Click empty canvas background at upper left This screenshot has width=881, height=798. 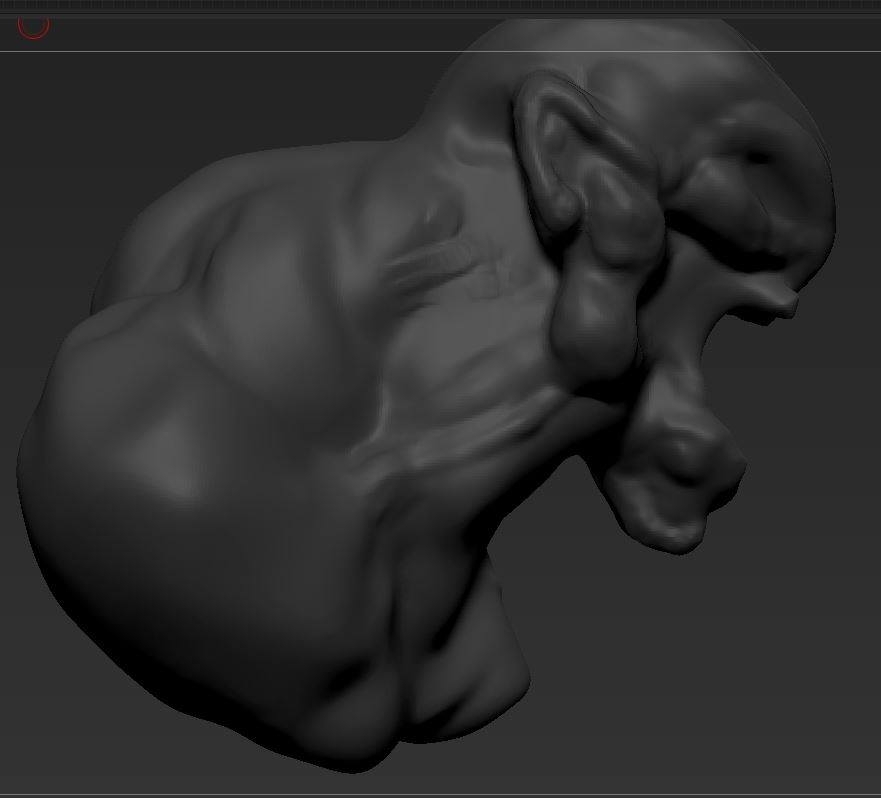(x=169, y=112)
